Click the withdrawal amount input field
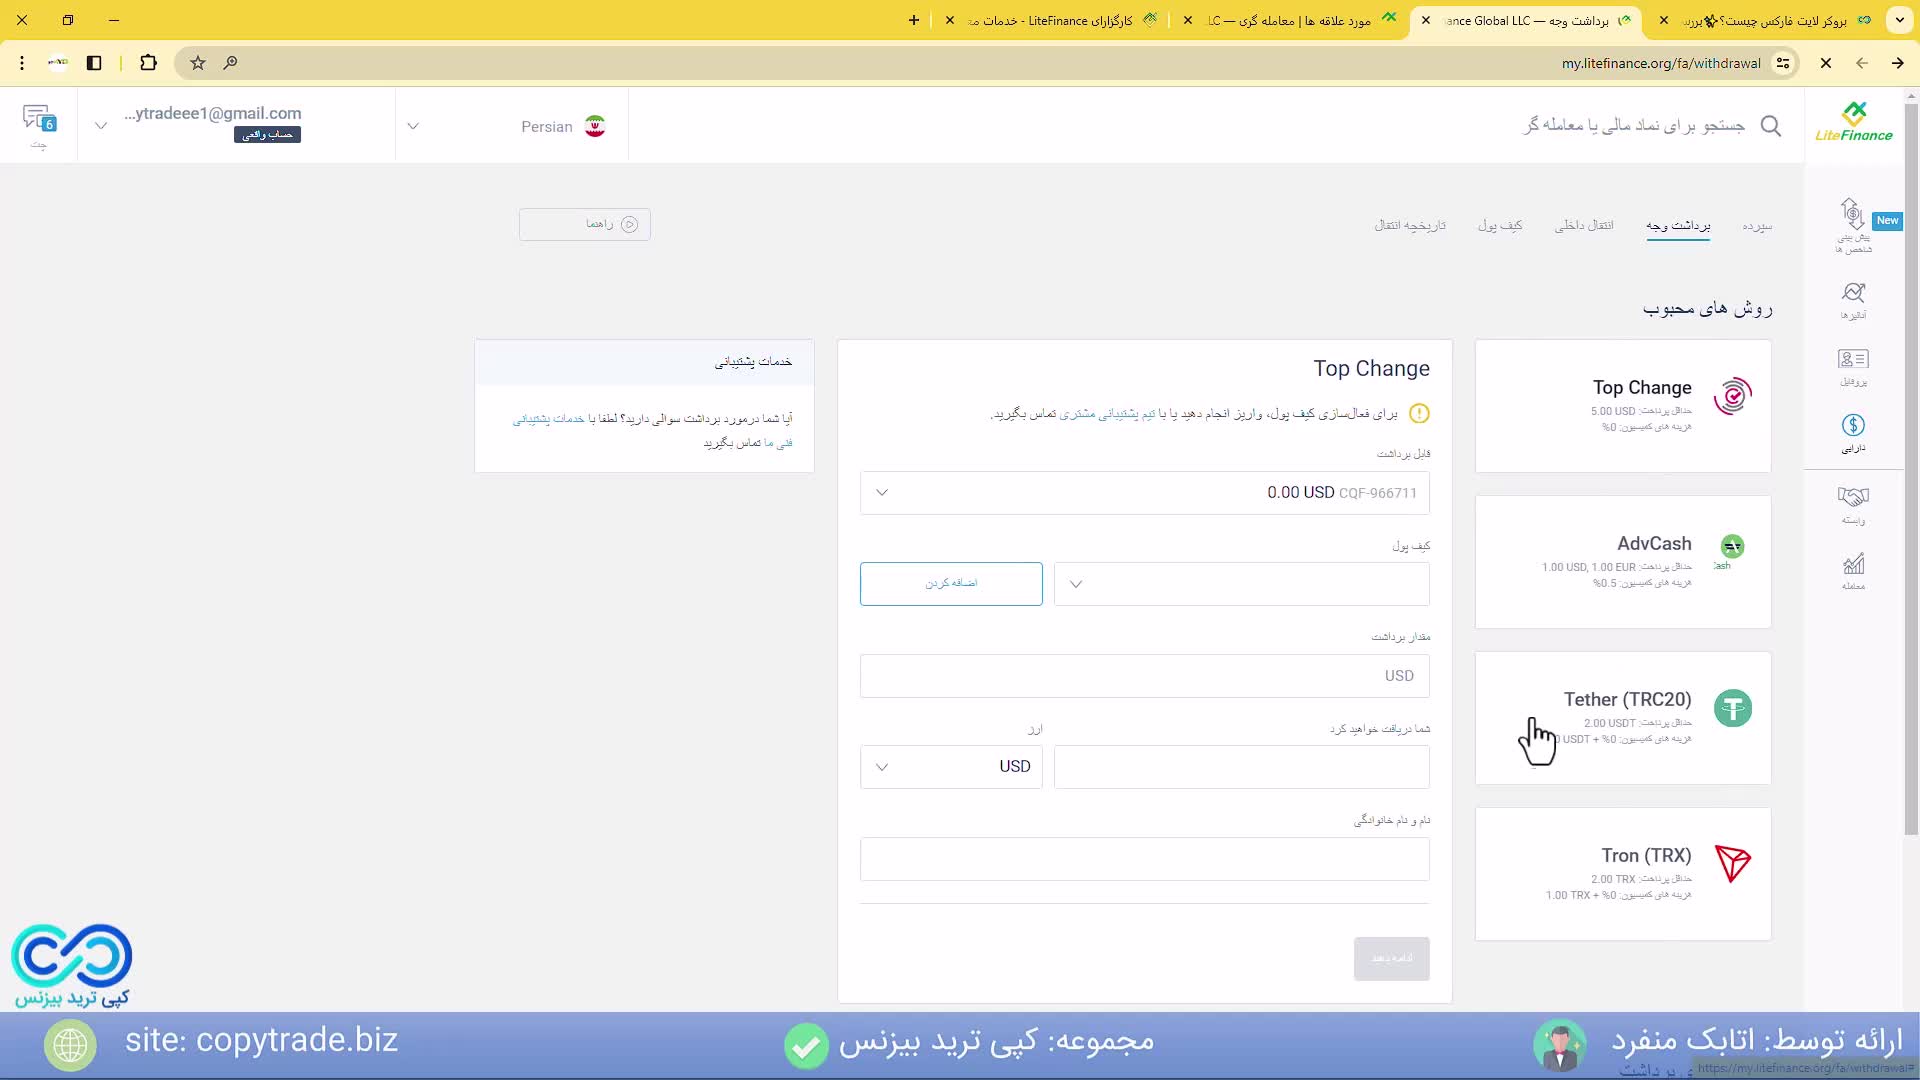 pos(1145,676)
